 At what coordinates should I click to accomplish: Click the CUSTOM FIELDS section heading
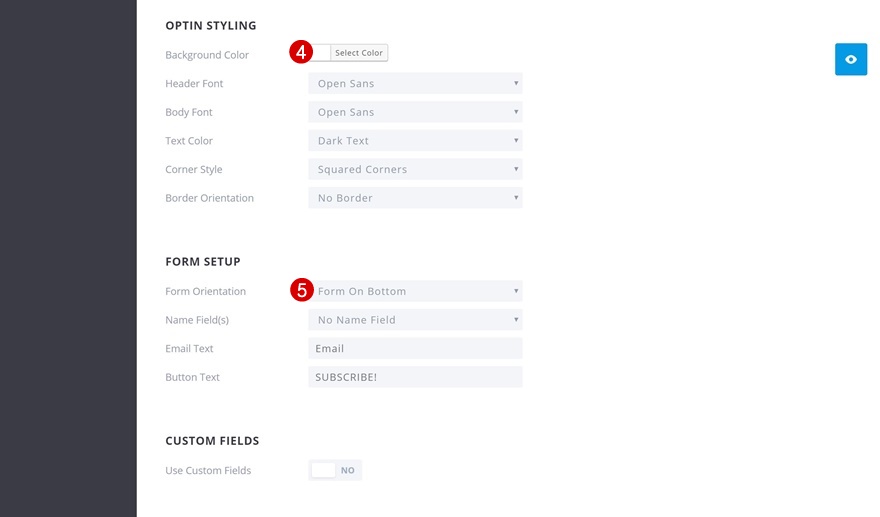tap(212, 441)
